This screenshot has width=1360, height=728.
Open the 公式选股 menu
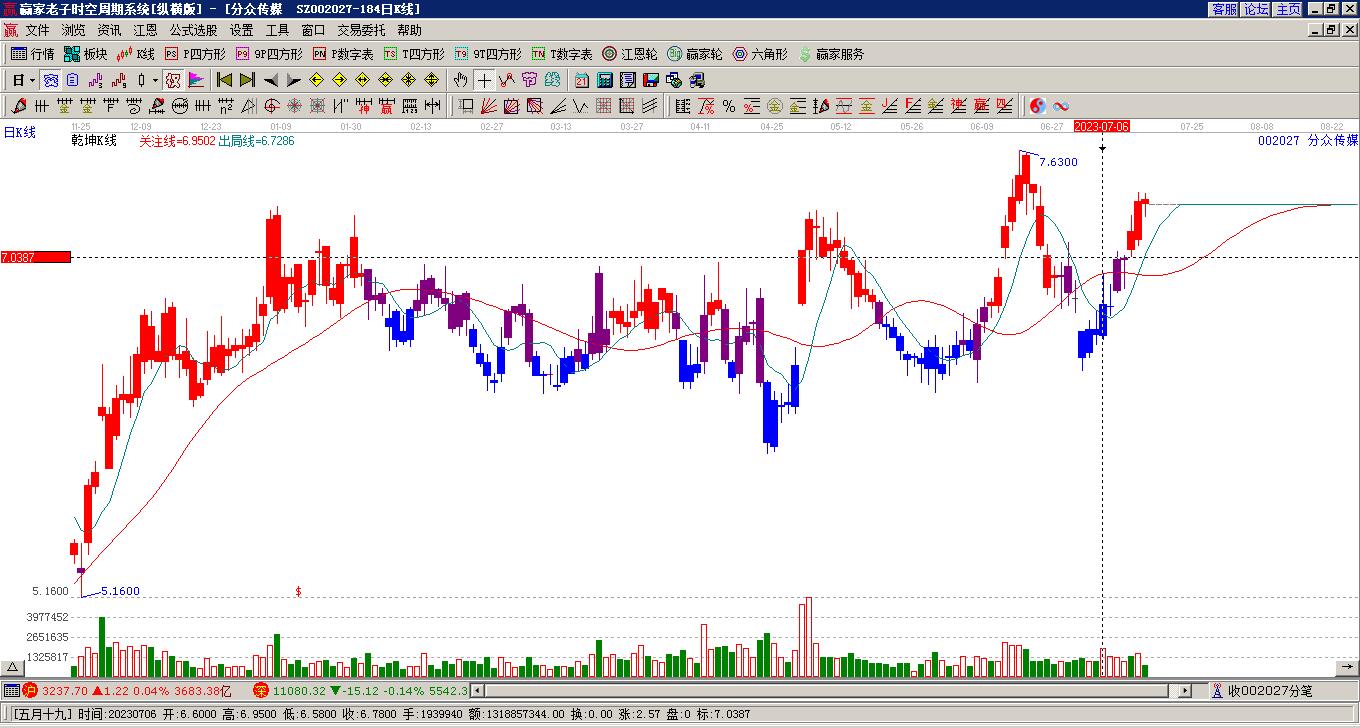[x=193, y=31]
